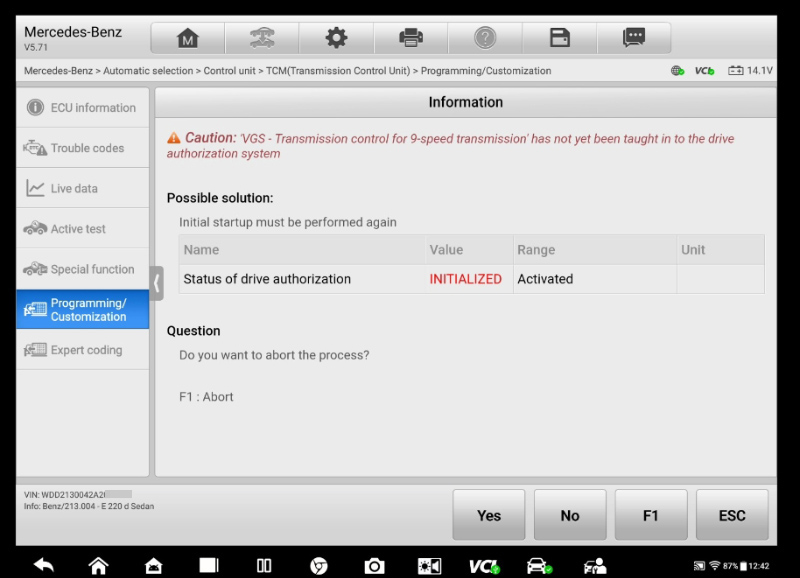Viewport: 800px width, 578px height.
Task: Tap the car diagnostics shortcut icon
Action: point(539,565)
